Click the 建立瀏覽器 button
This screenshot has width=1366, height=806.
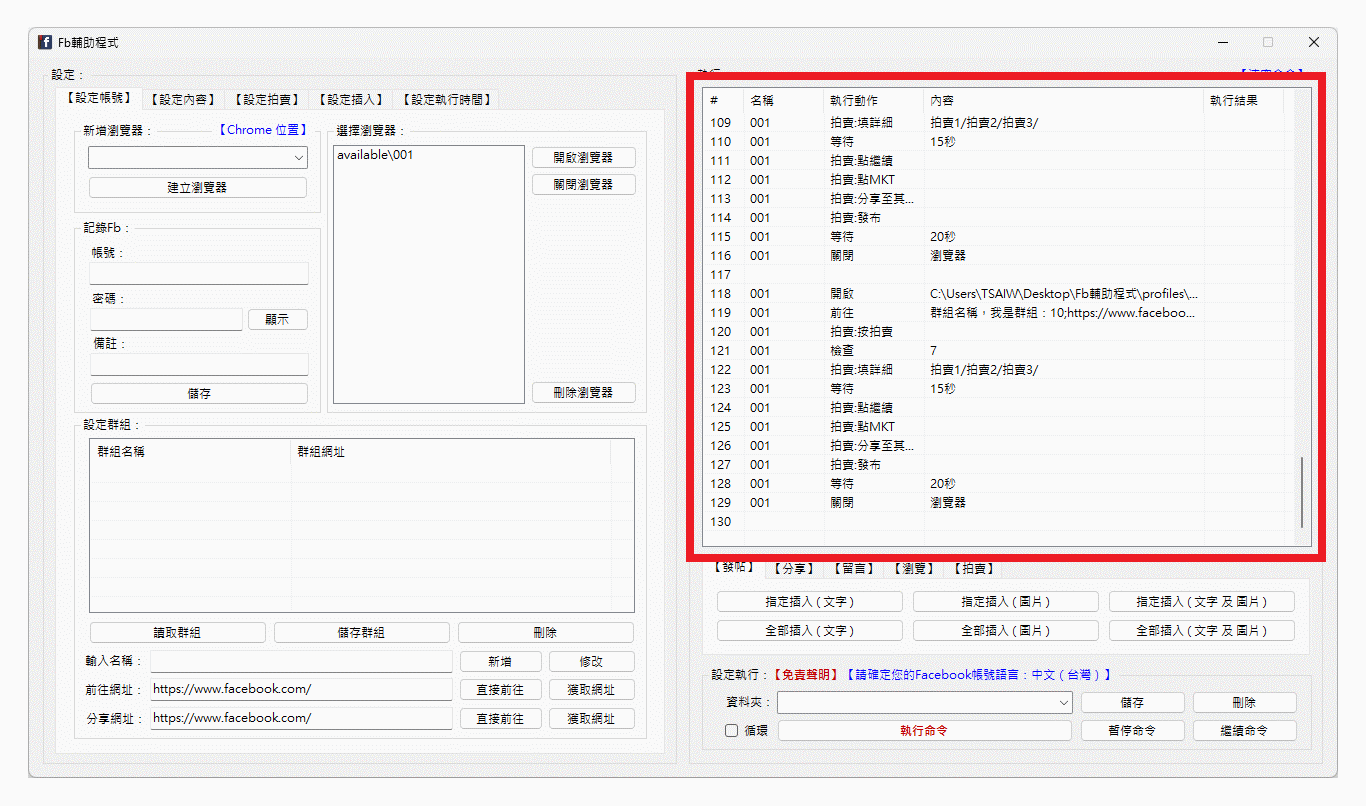click(x=198, y=187)
